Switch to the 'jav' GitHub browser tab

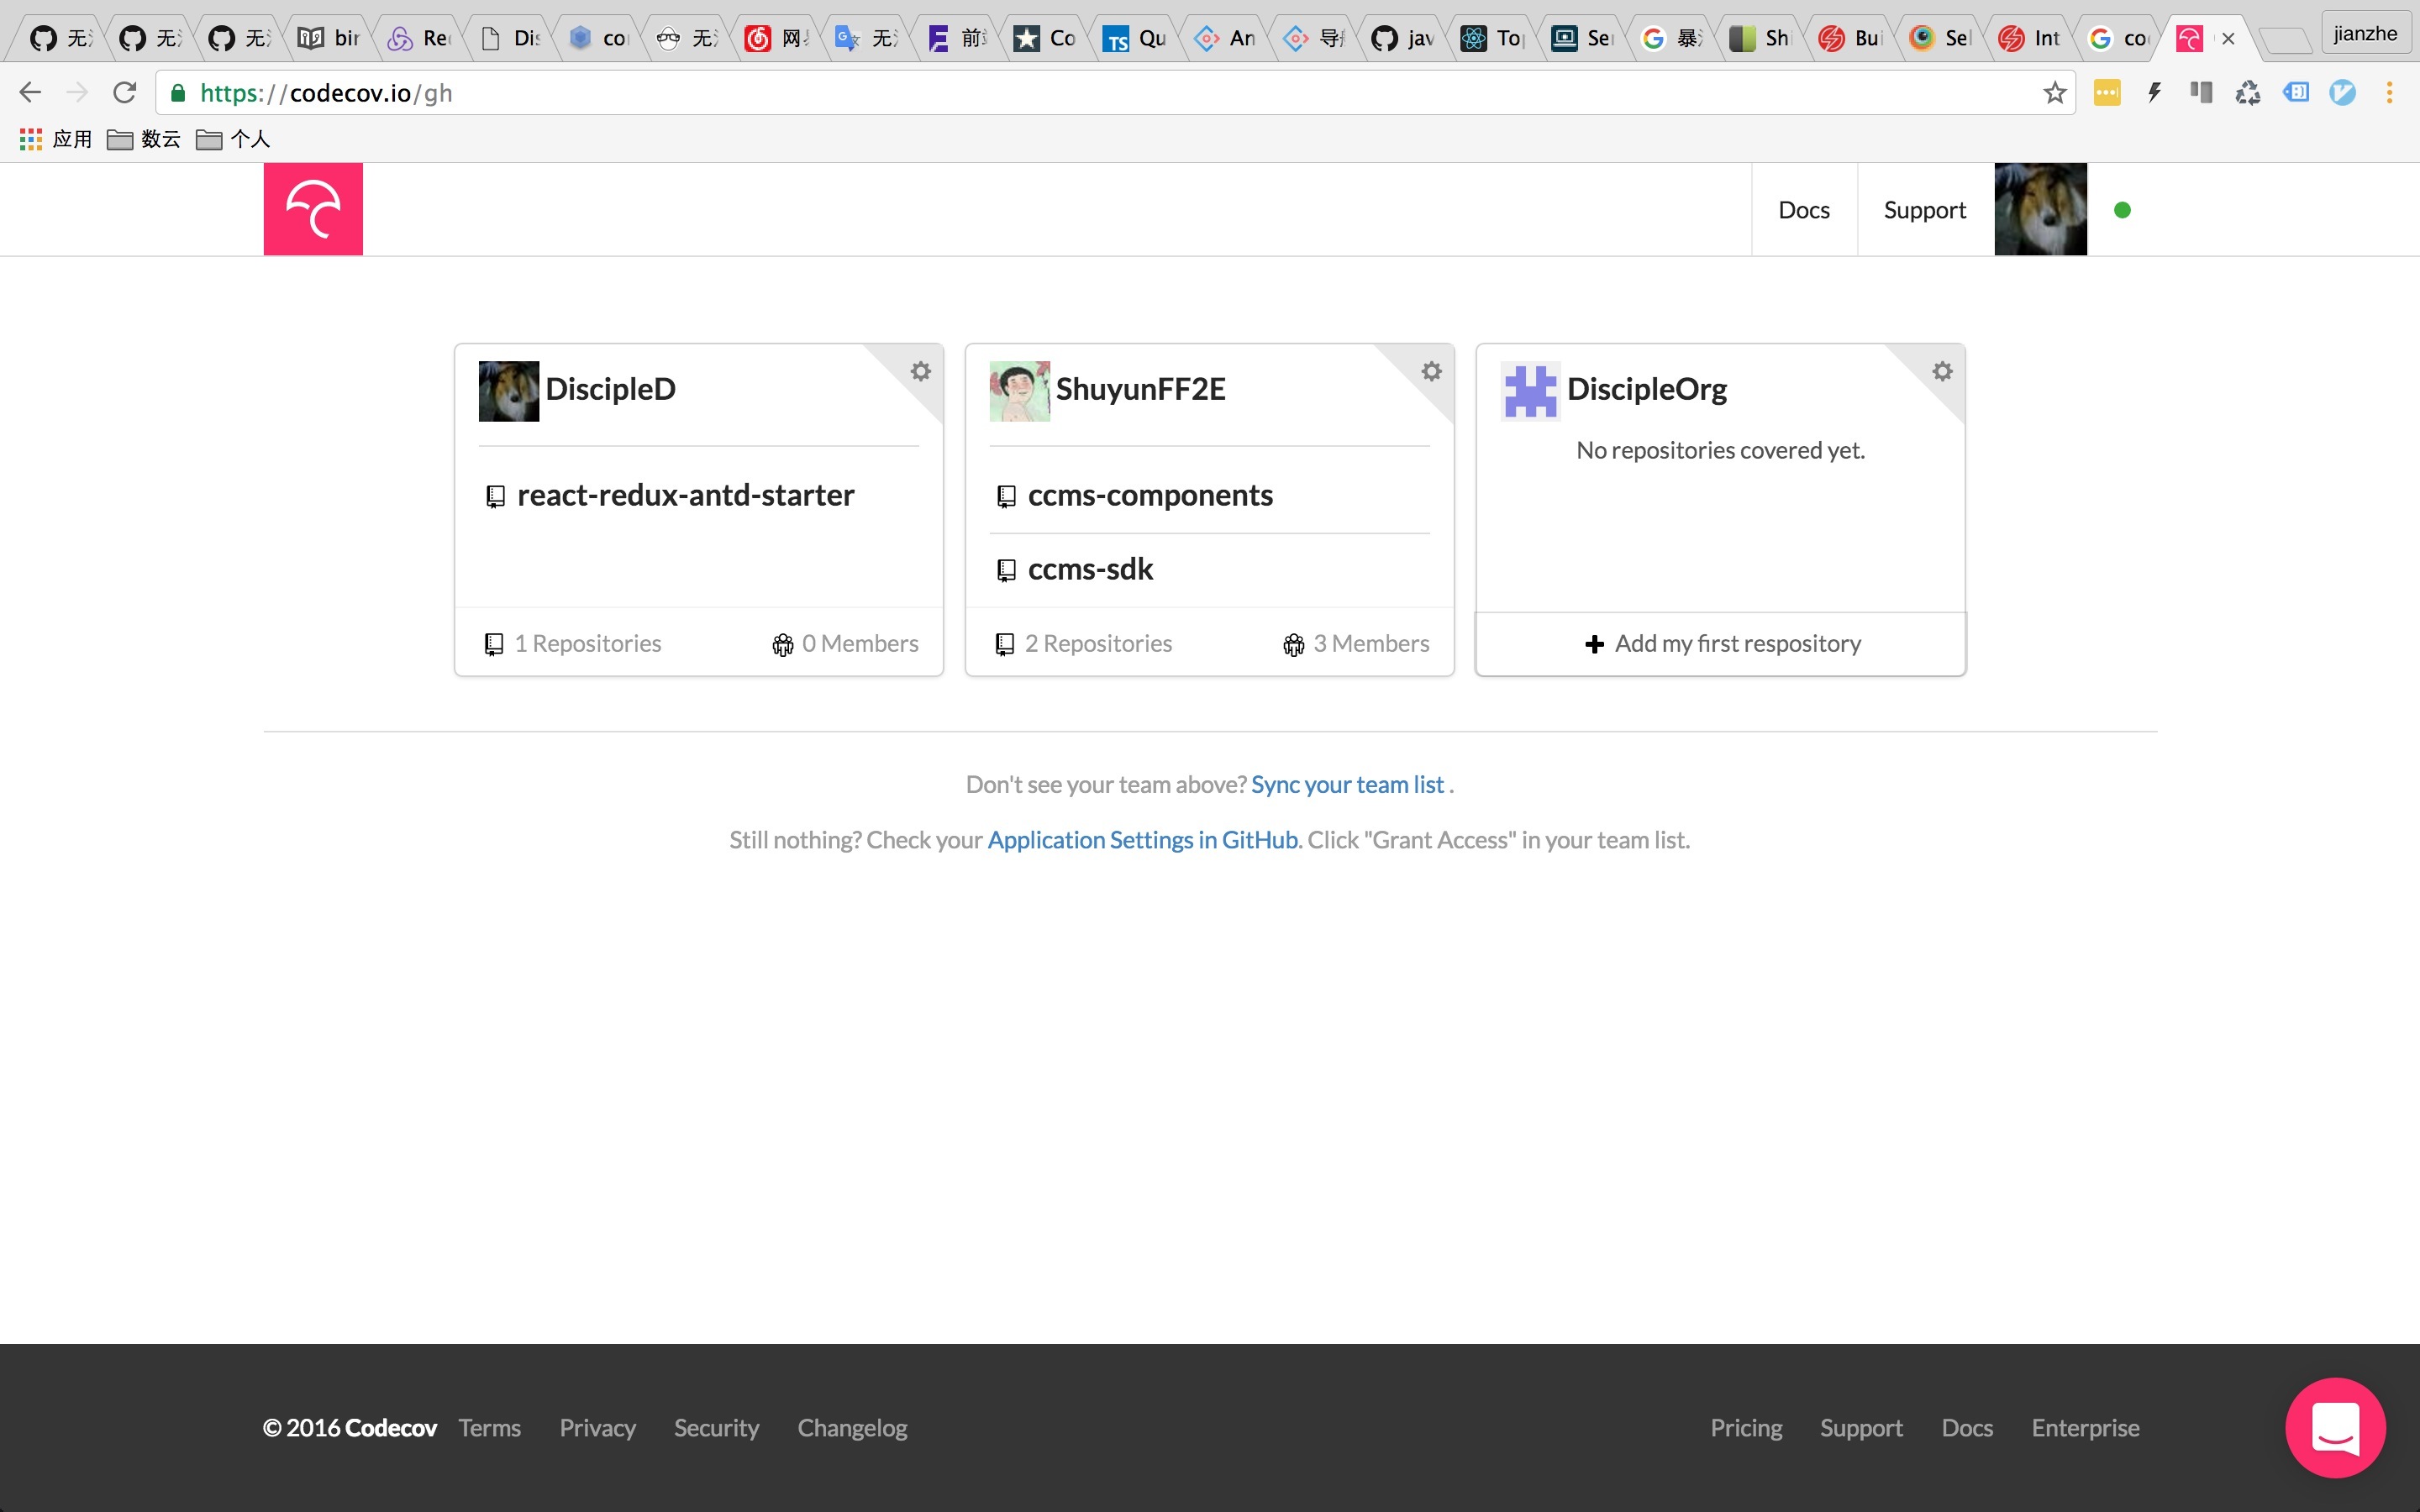[1402, 38]
